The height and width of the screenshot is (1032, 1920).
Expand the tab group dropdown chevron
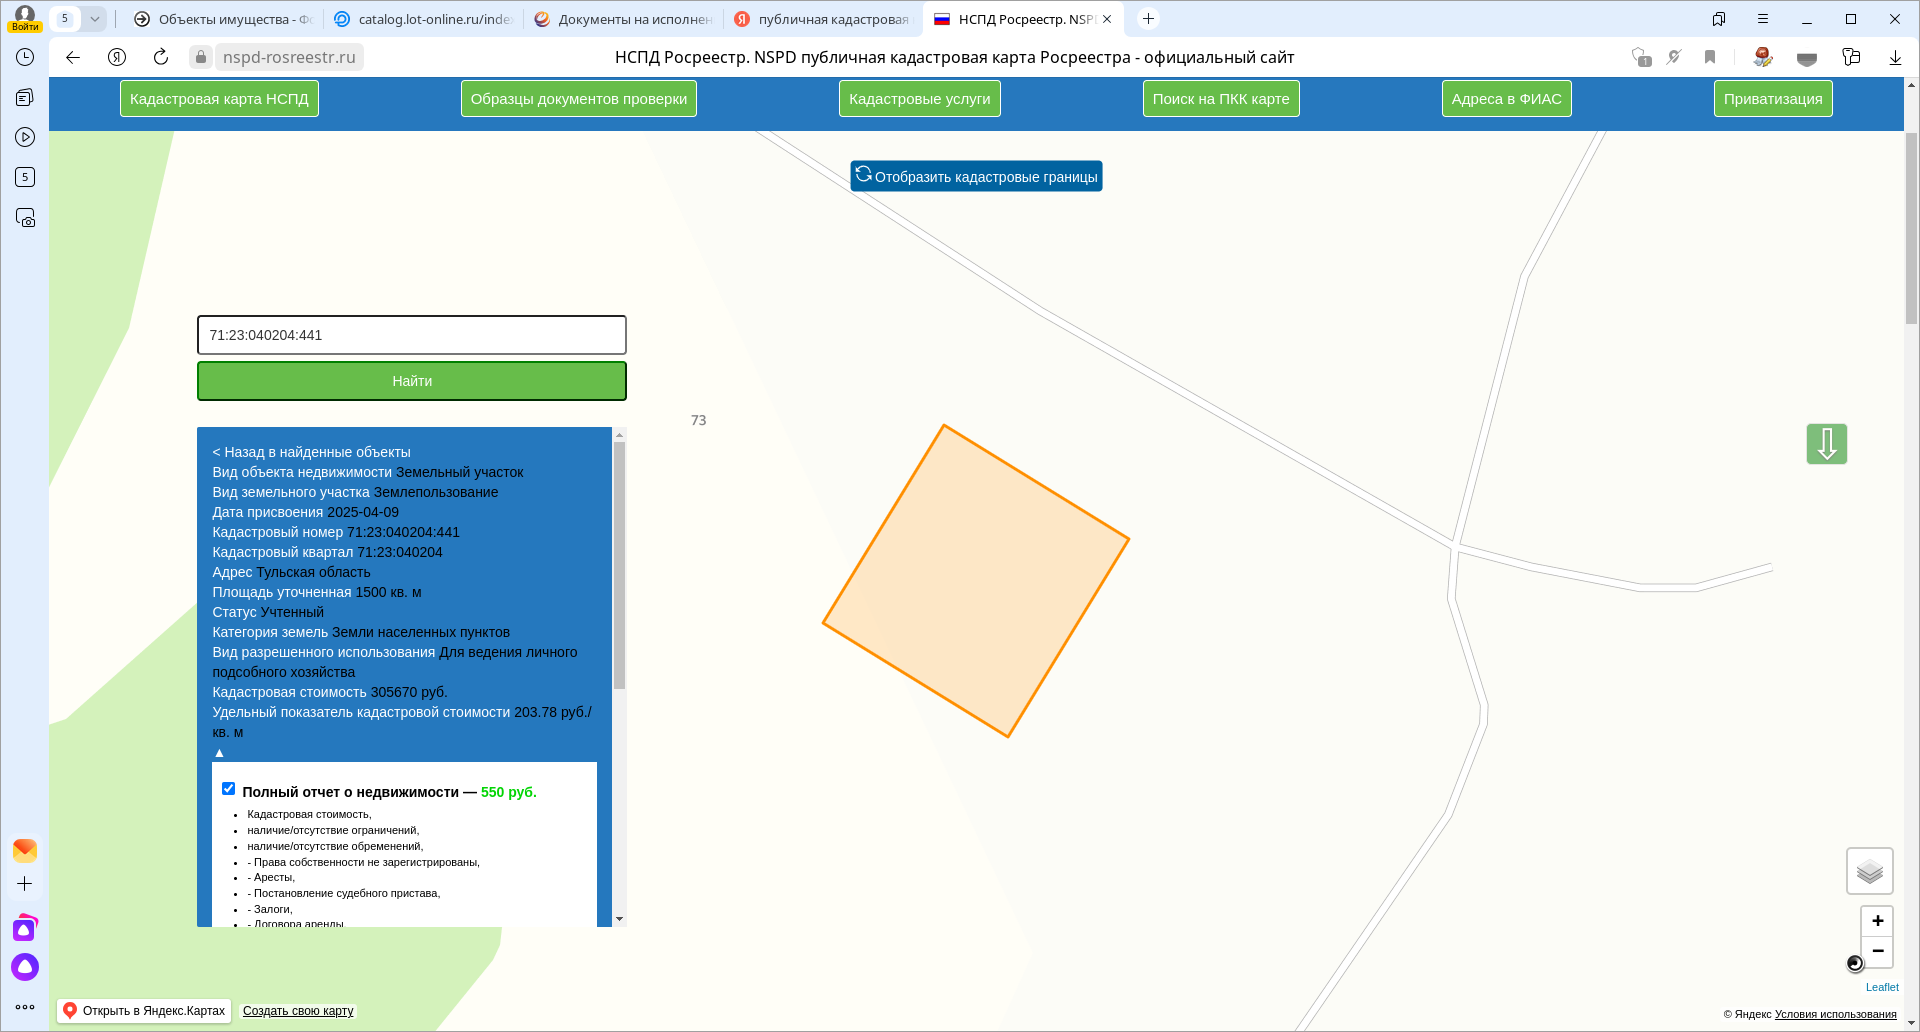point(94,19)
